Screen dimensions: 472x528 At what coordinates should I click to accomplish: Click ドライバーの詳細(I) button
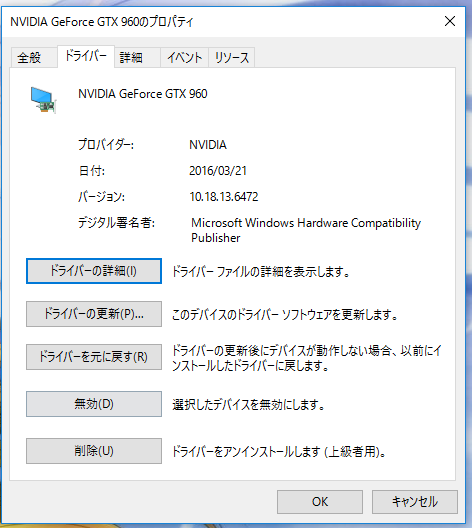click(x=94, y=271)
